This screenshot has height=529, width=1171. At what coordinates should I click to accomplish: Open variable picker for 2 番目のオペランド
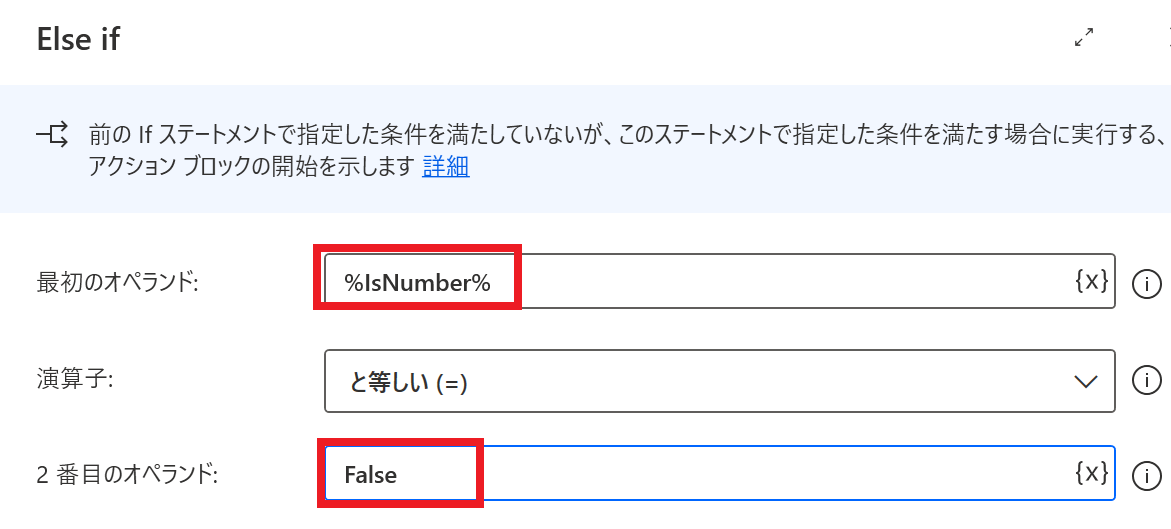tap(1091, 473)
